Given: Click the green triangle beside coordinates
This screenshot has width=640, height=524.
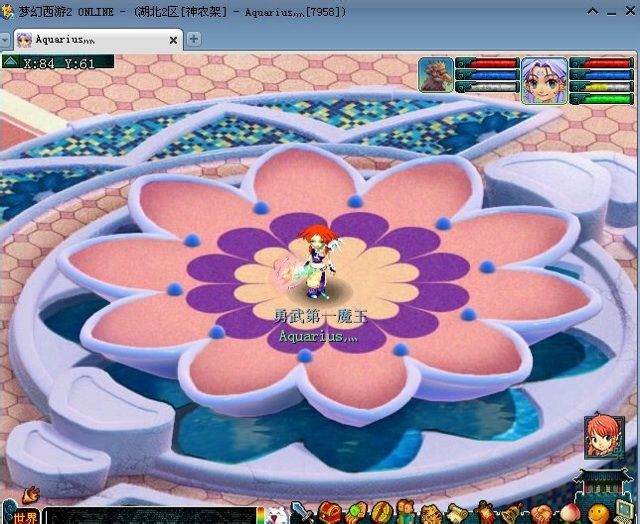Looking at the screenshot, I should point(11,62).
